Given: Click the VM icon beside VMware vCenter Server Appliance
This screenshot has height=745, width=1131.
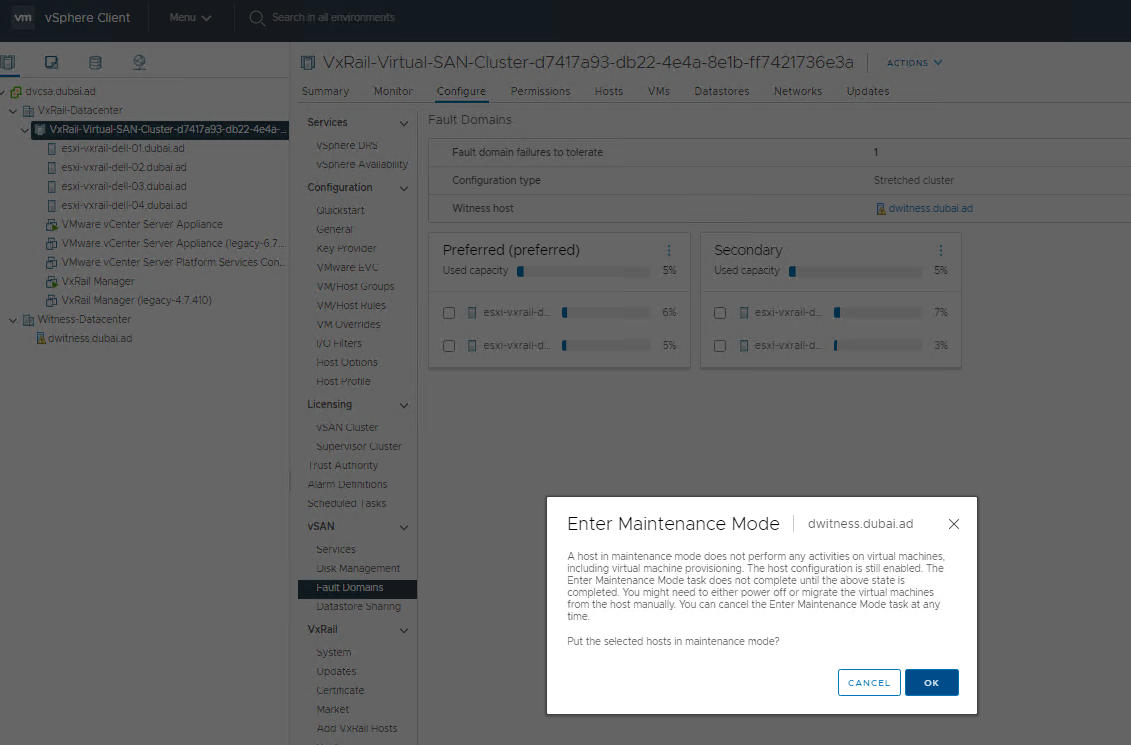Looking at the screenshot, I should click(51, 224).
